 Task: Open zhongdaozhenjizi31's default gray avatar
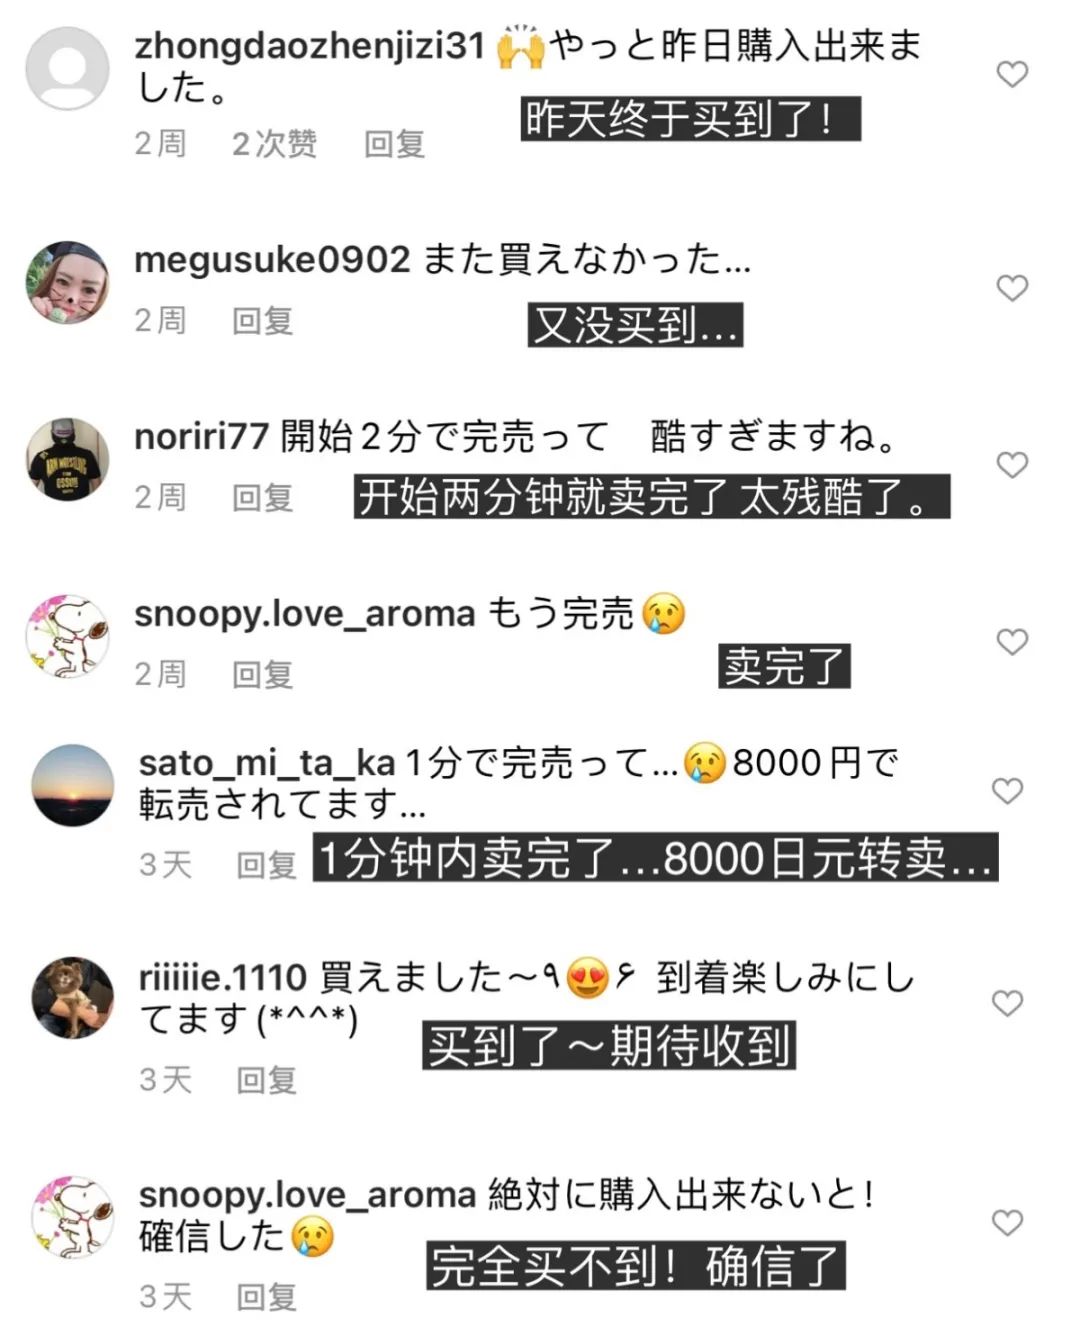pos(67,68)
